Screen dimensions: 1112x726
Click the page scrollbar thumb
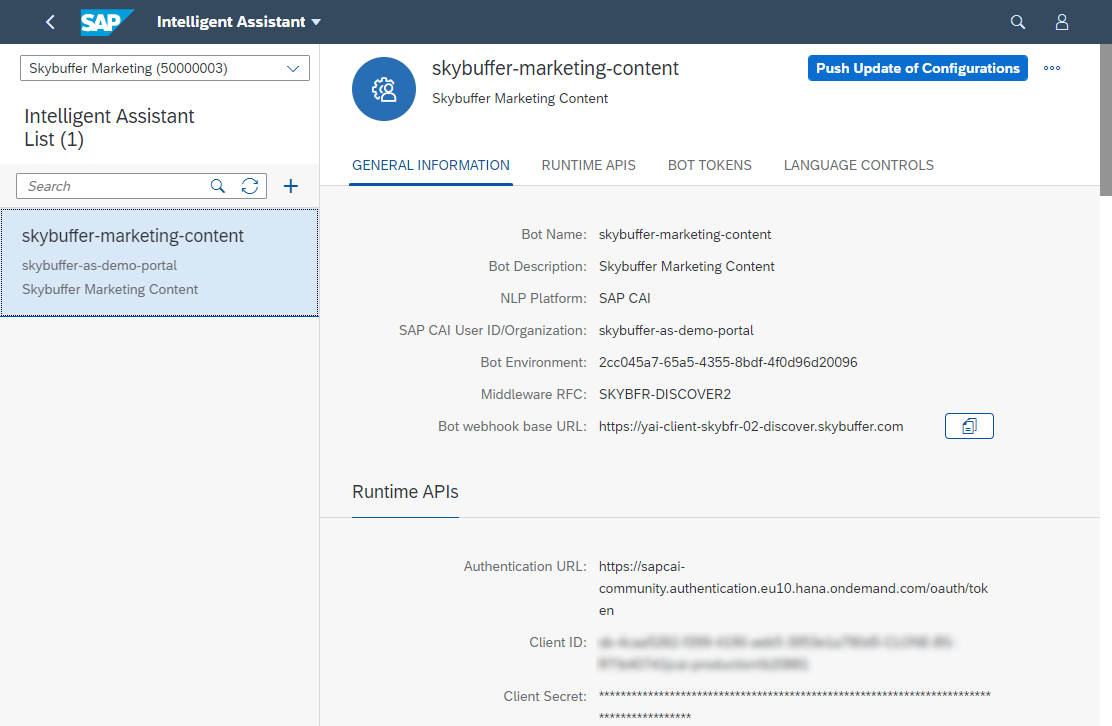click(1106, 119)
